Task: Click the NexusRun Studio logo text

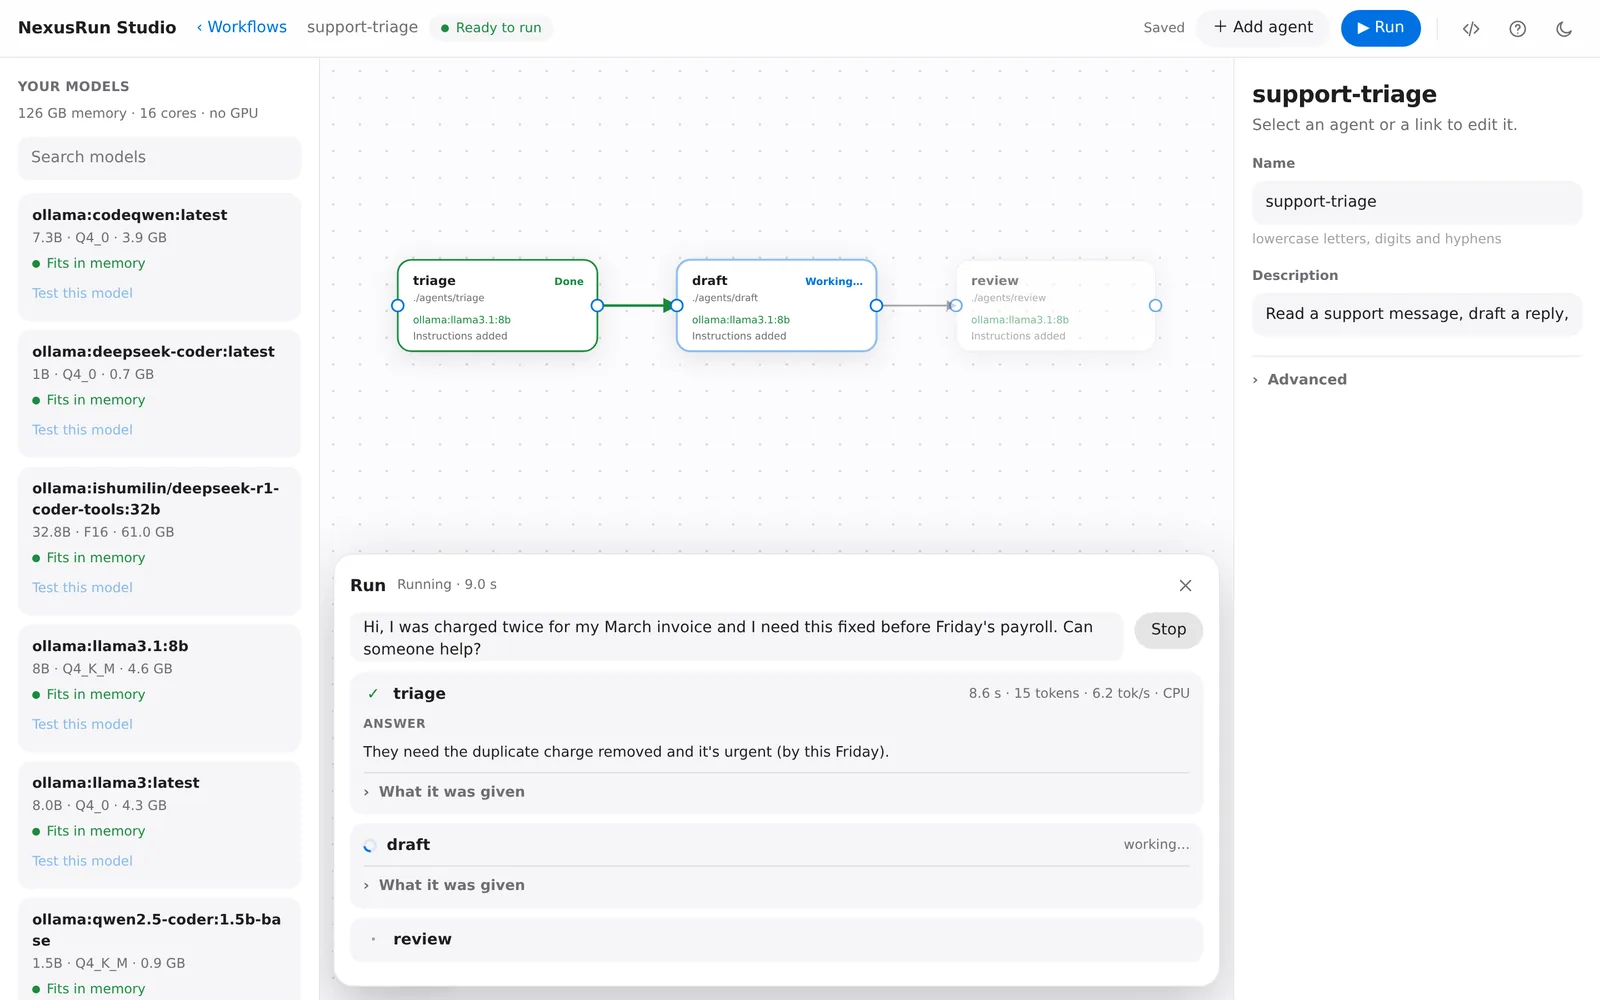Action: (x=97, y=27)
